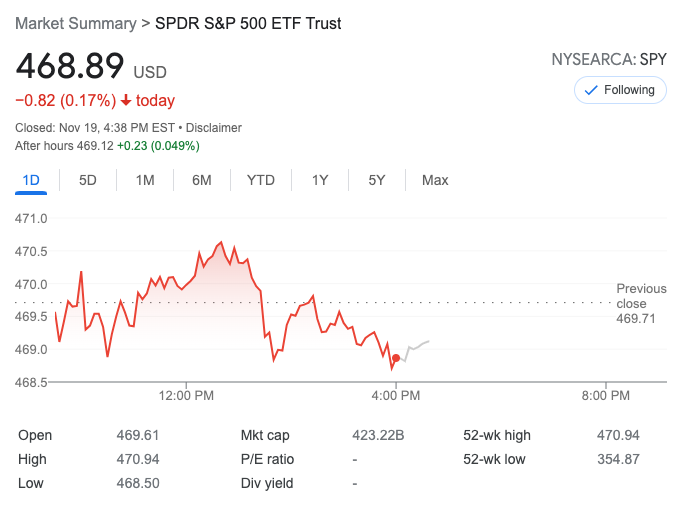
Task: Select the Max time range tab
Action: [x=435, y=180]
